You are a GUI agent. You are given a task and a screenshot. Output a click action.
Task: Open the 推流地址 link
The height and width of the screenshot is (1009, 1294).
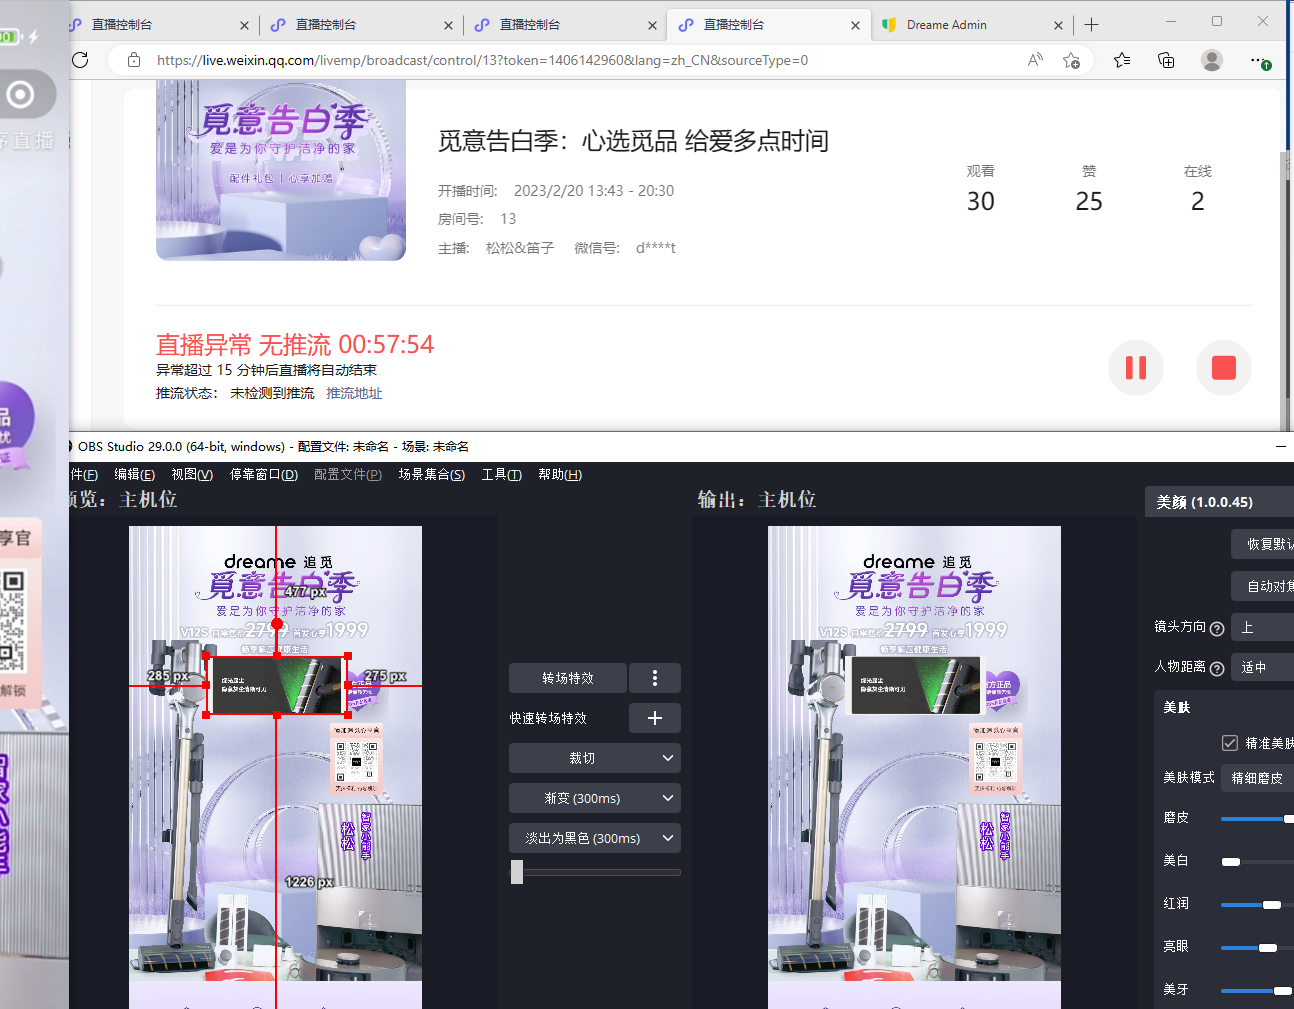tap(354, 393)
